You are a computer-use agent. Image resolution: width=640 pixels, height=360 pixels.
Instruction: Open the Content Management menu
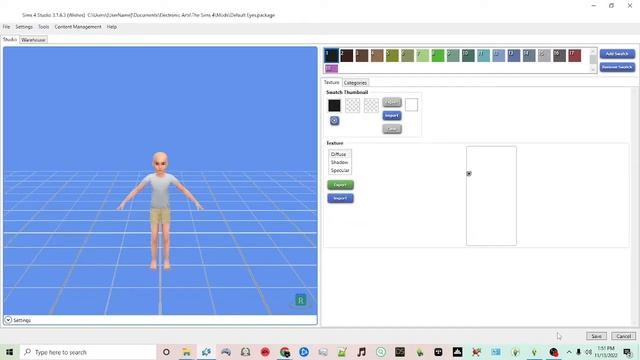click(78, 27)
